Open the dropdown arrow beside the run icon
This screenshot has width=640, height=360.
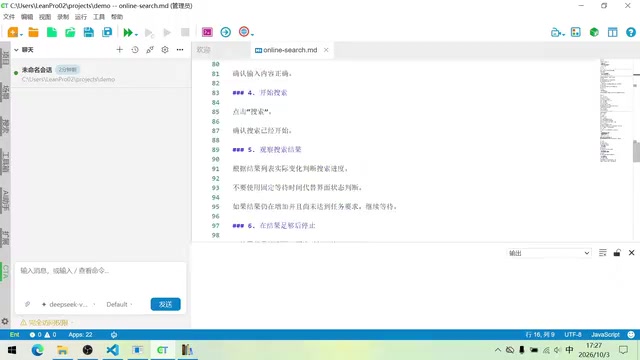(136, 34)
